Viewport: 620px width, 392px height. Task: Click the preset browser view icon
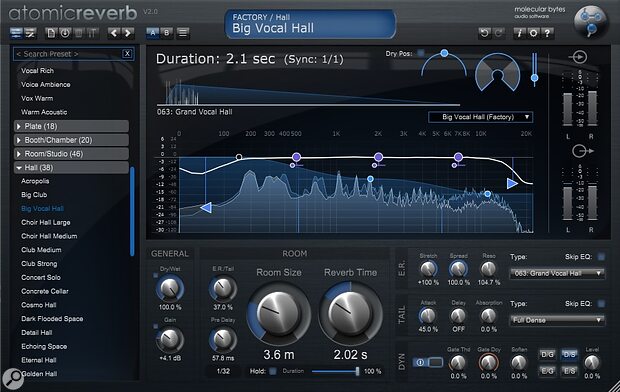tap(16, 33)
